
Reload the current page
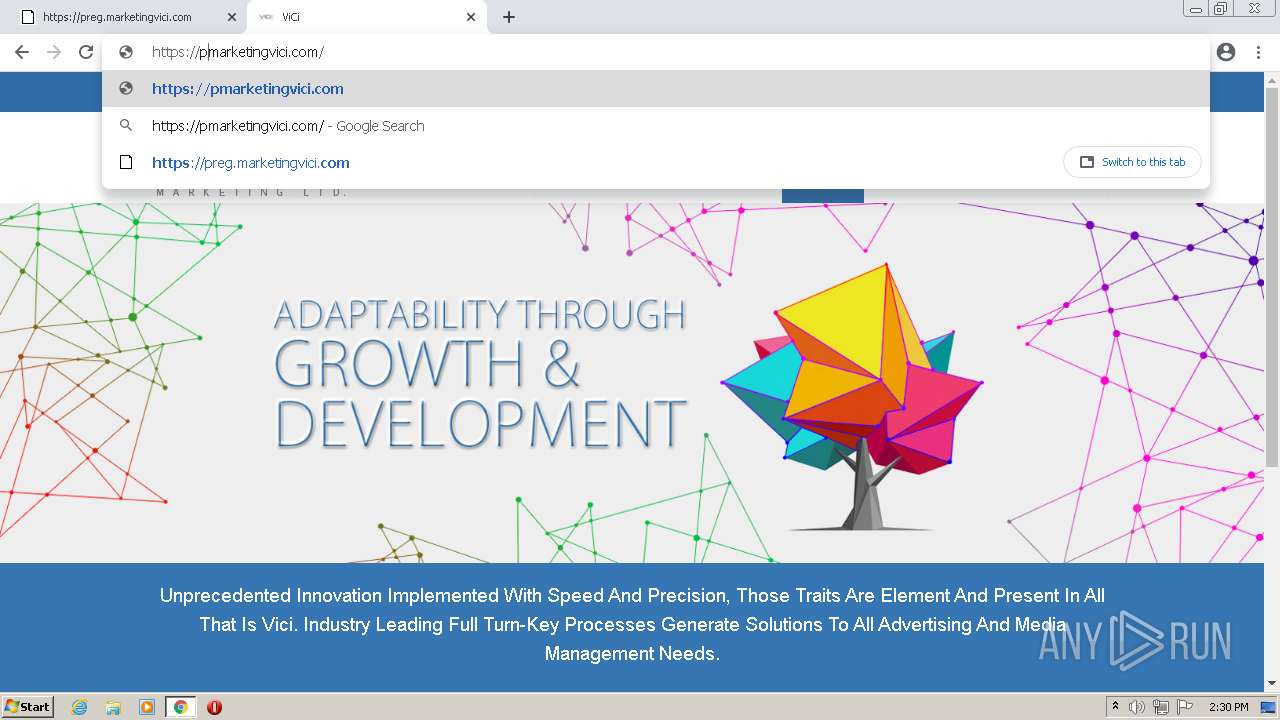point(86,52)
